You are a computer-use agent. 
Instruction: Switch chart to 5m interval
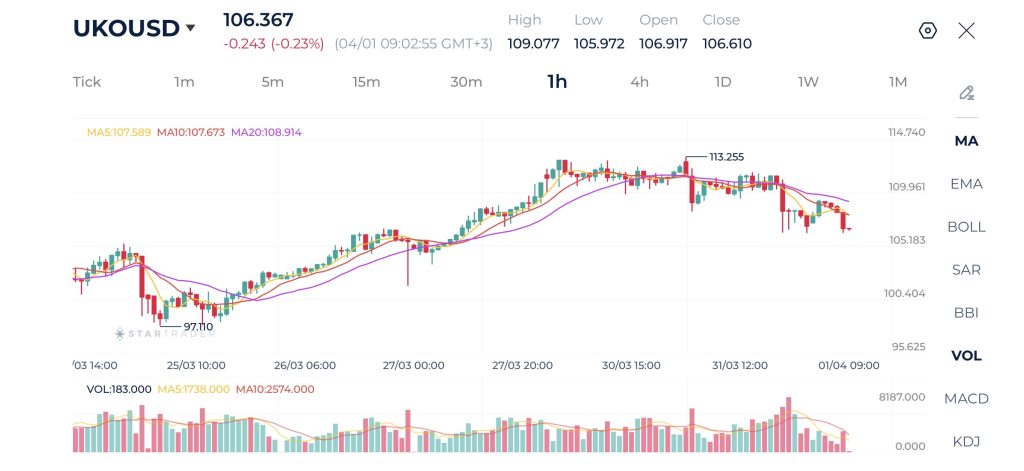[x=272, y=82]
